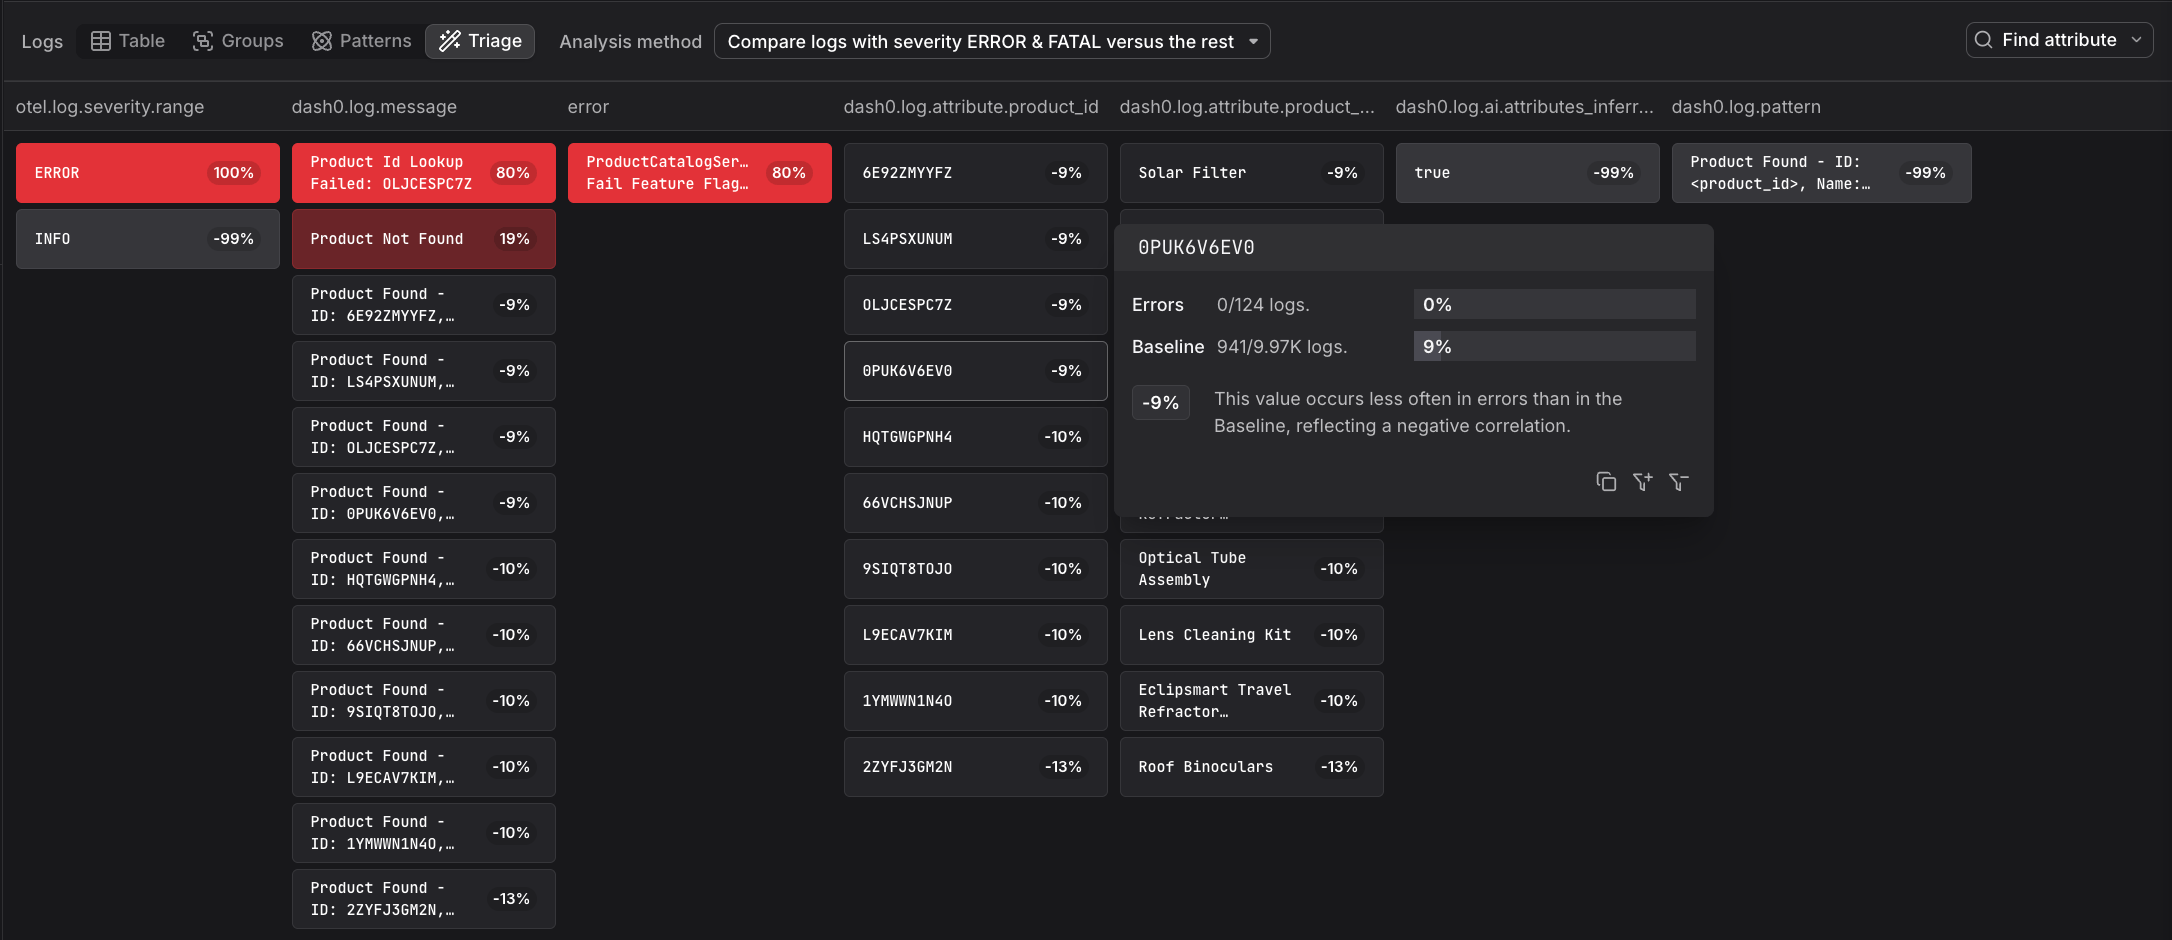Click the Groups view icon
2172x940 pixels.
203,41
